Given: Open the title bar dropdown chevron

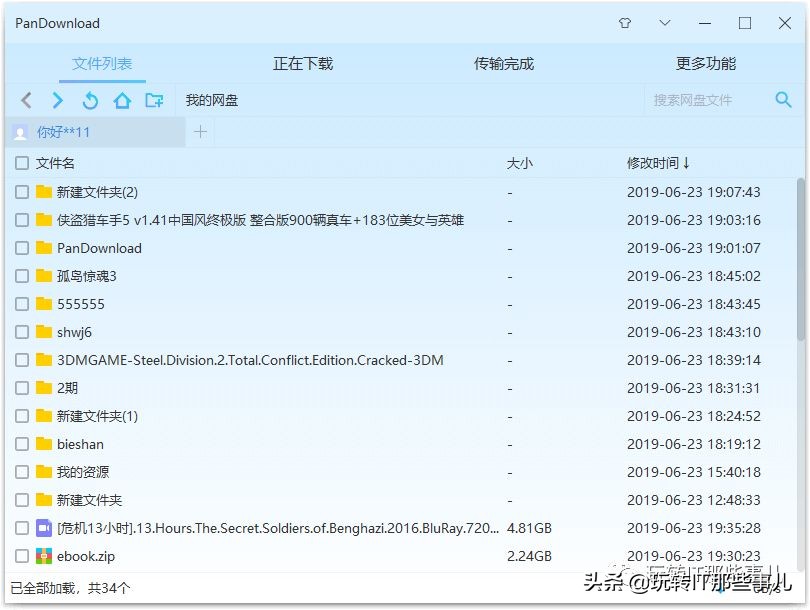Looking at the screenshot, I should (x=663, y=22).
